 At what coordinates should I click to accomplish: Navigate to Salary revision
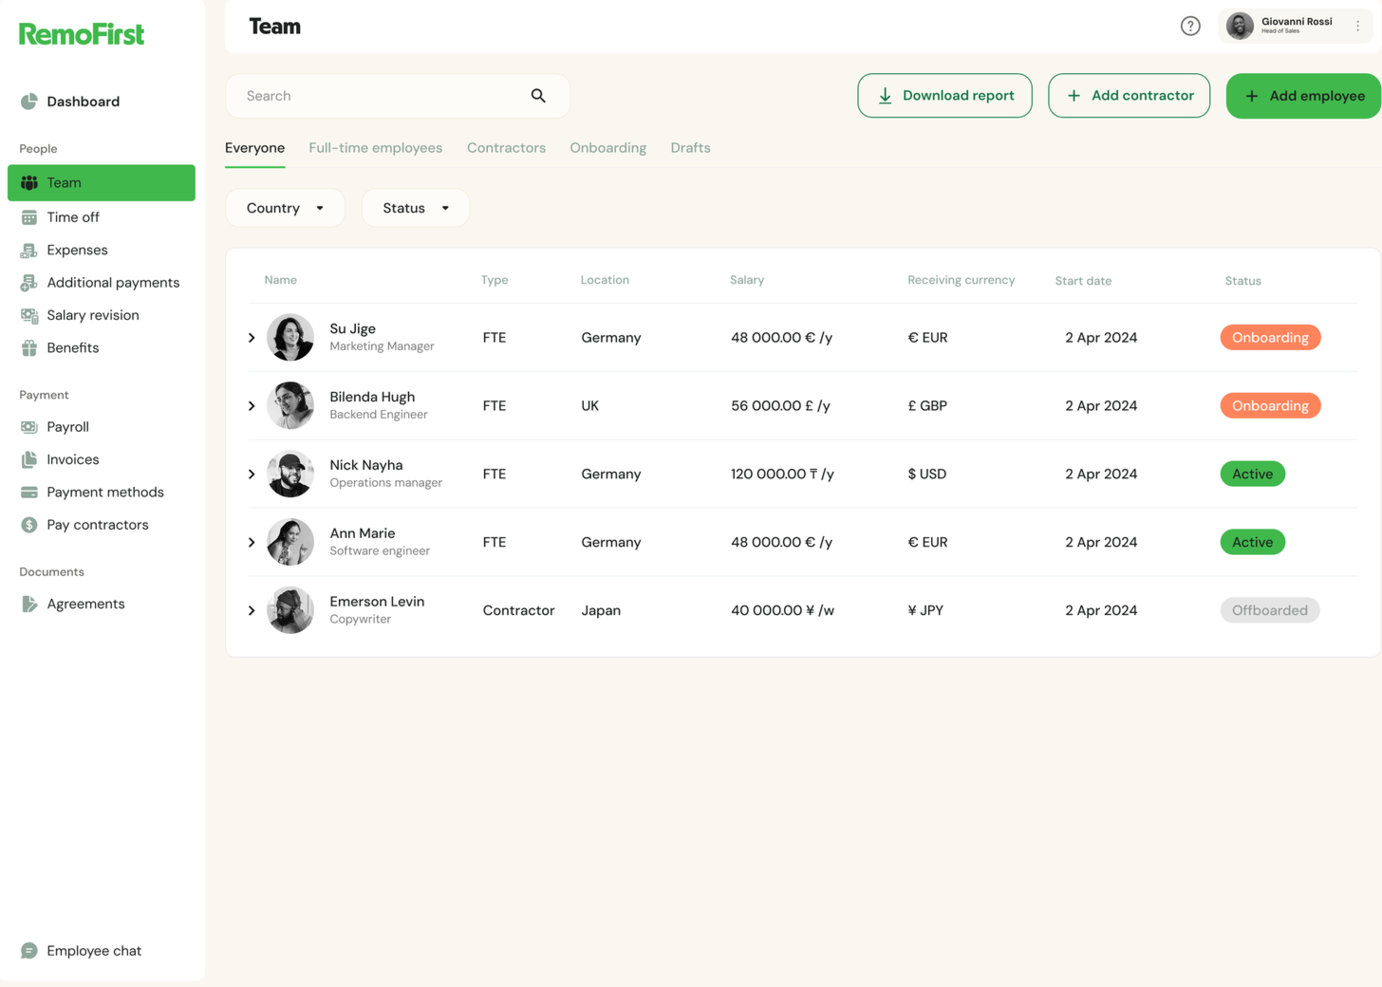point(92,314)
